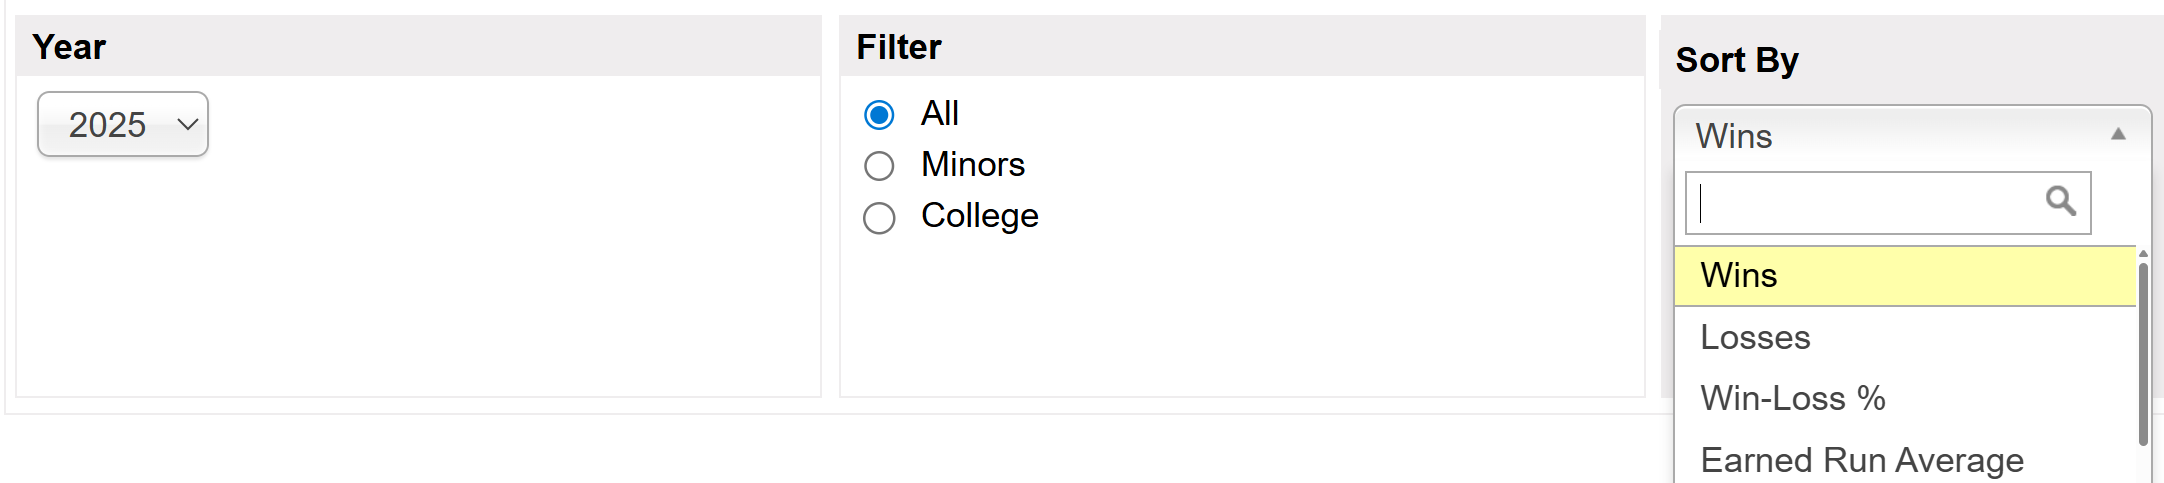Click the sort options list scrollbar thumb
This screenshot has width=2164, height=483.
pyautogui.click(x=2143, y=350)
